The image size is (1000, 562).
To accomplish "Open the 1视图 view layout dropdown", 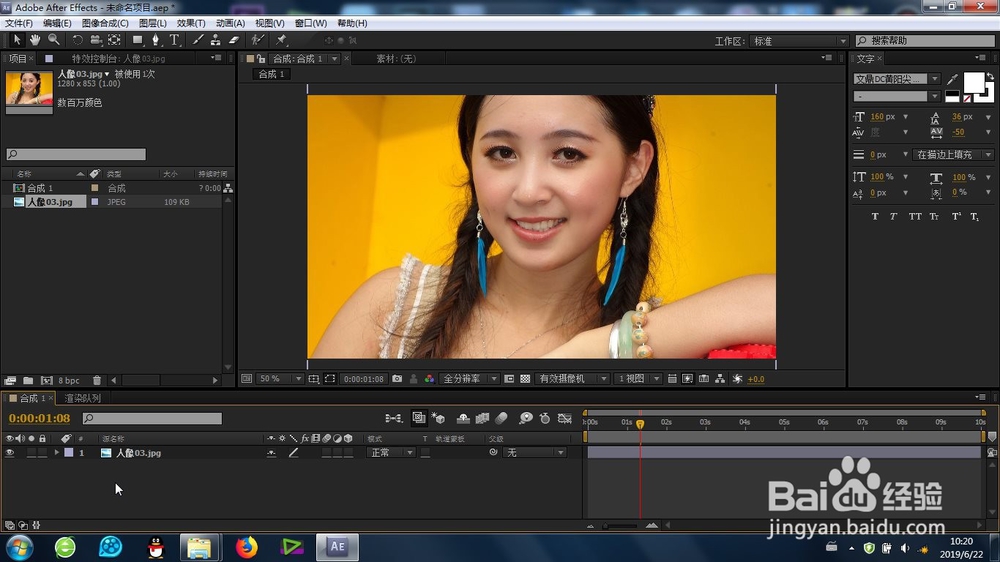I will (x=638, y=379).
